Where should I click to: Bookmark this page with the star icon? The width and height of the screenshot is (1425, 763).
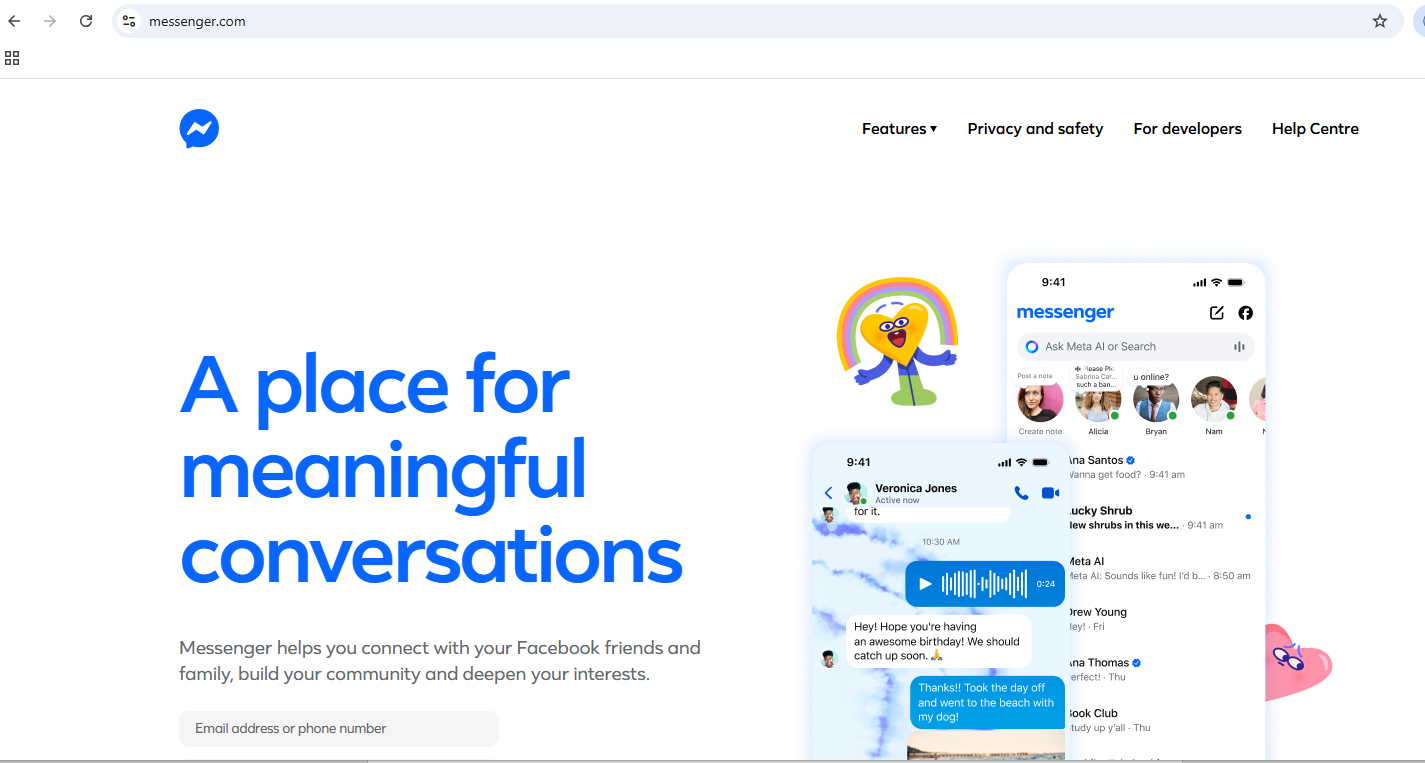click(1380, 21)
